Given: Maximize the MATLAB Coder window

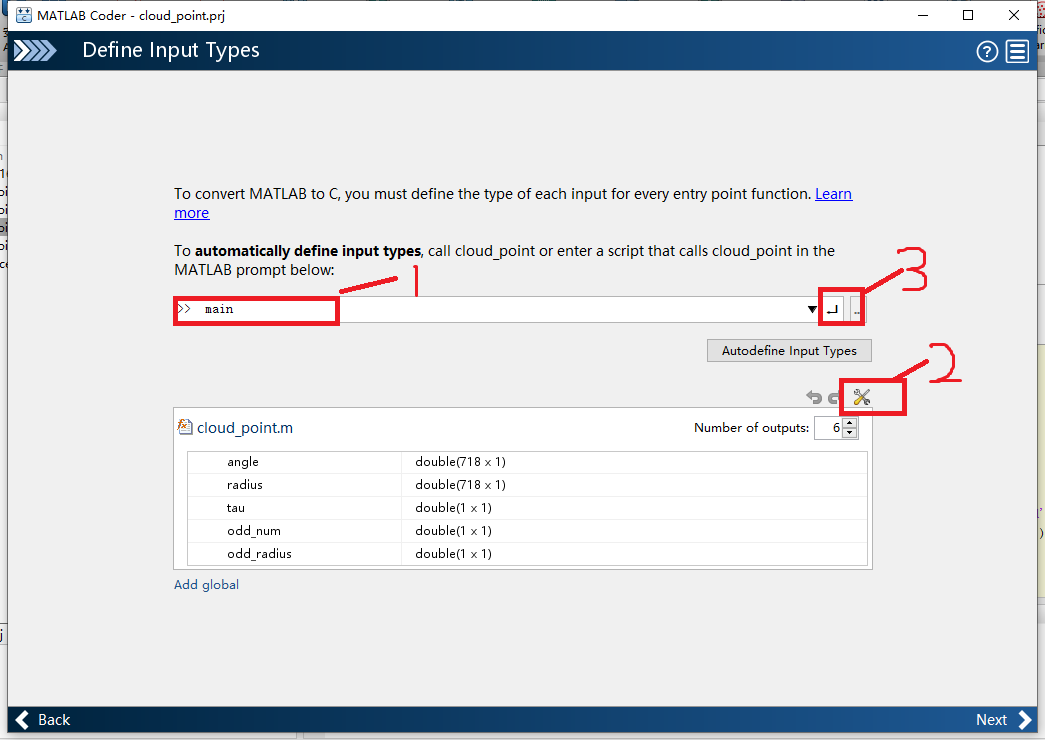Looking at the screenshot, I should (x=968, y=15).
